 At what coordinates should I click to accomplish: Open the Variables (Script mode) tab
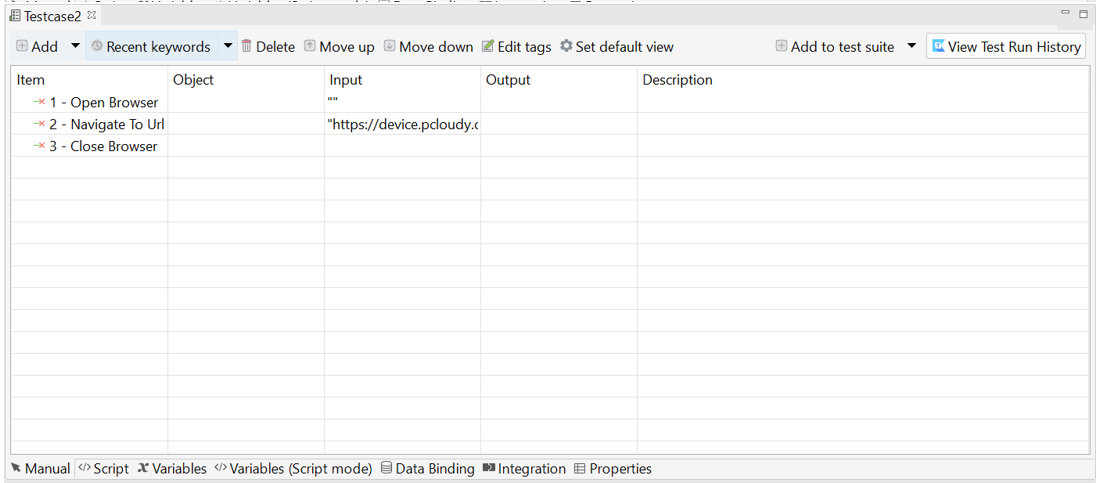point(293,468)
